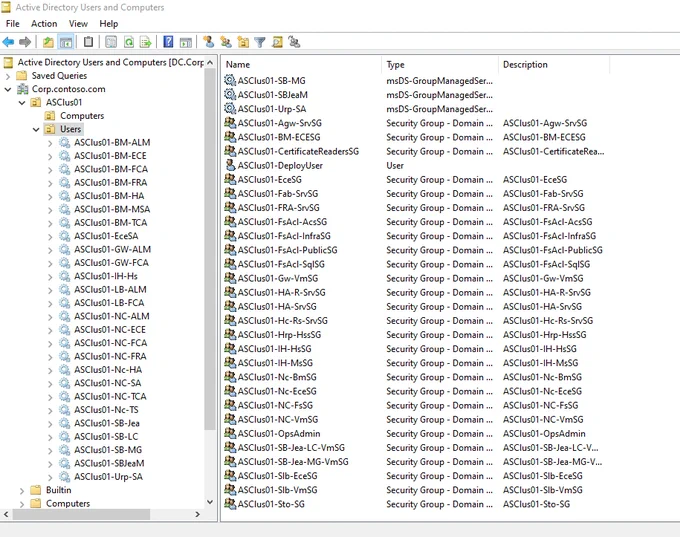
Task: Expand the ASClus01-Urp-SA tree node
Action: tap(50, 477)
